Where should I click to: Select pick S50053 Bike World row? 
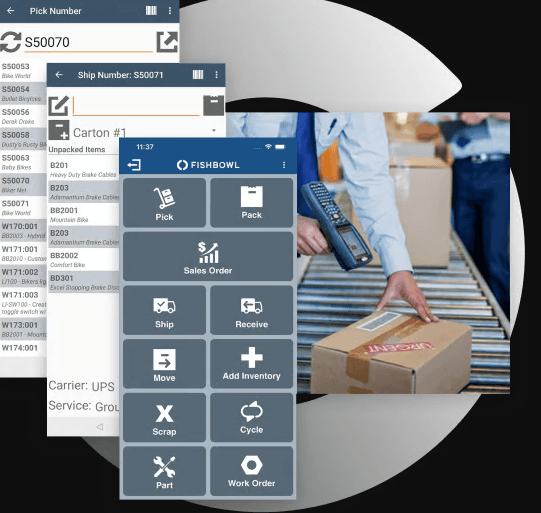(23, 71)
